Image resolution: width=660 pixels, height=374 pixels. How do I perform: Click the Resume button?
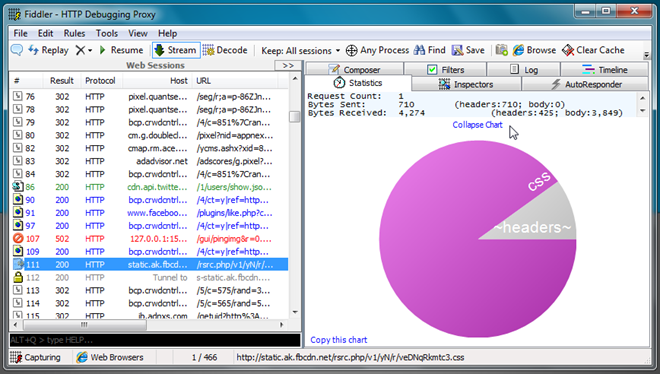(x=121, y=50)
